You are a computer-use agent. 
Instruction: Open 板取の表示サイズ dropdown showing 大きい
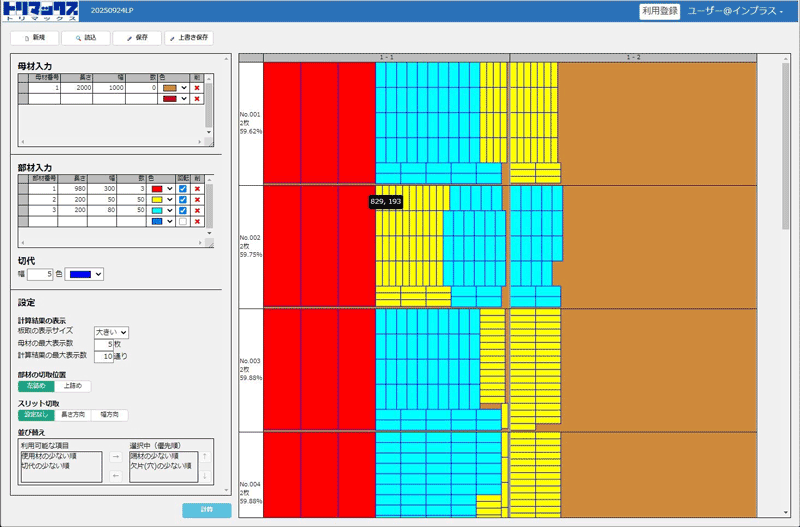coord(111,332)
